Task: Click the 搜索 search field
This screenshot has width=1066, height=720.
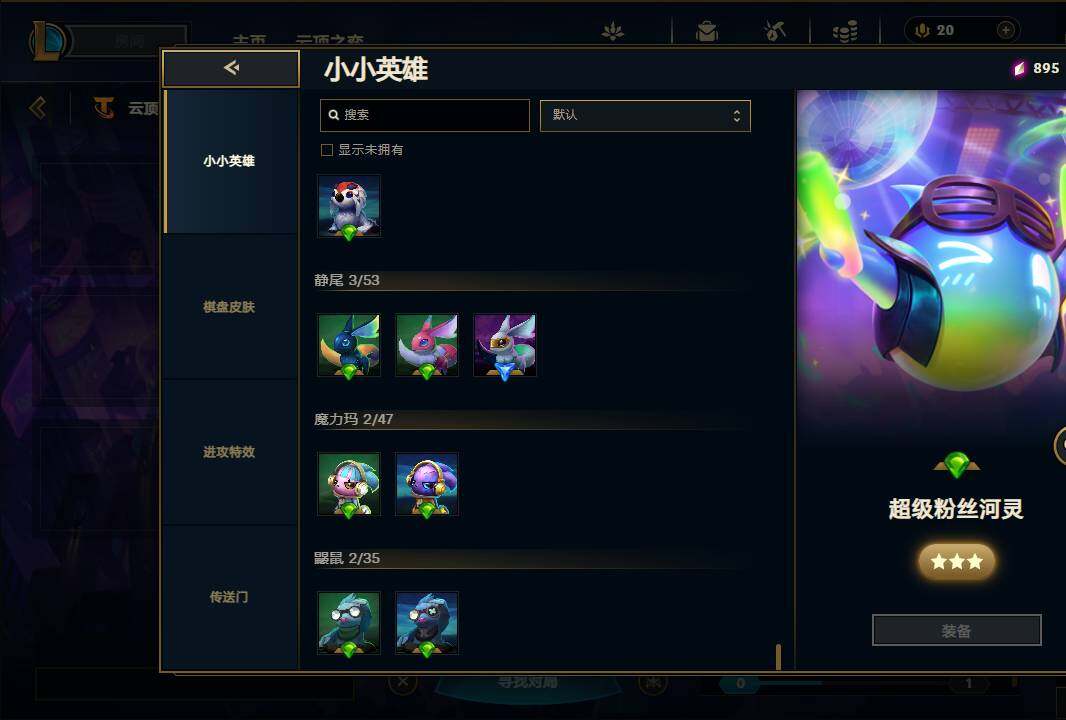Action: click(x=425, y=116)
